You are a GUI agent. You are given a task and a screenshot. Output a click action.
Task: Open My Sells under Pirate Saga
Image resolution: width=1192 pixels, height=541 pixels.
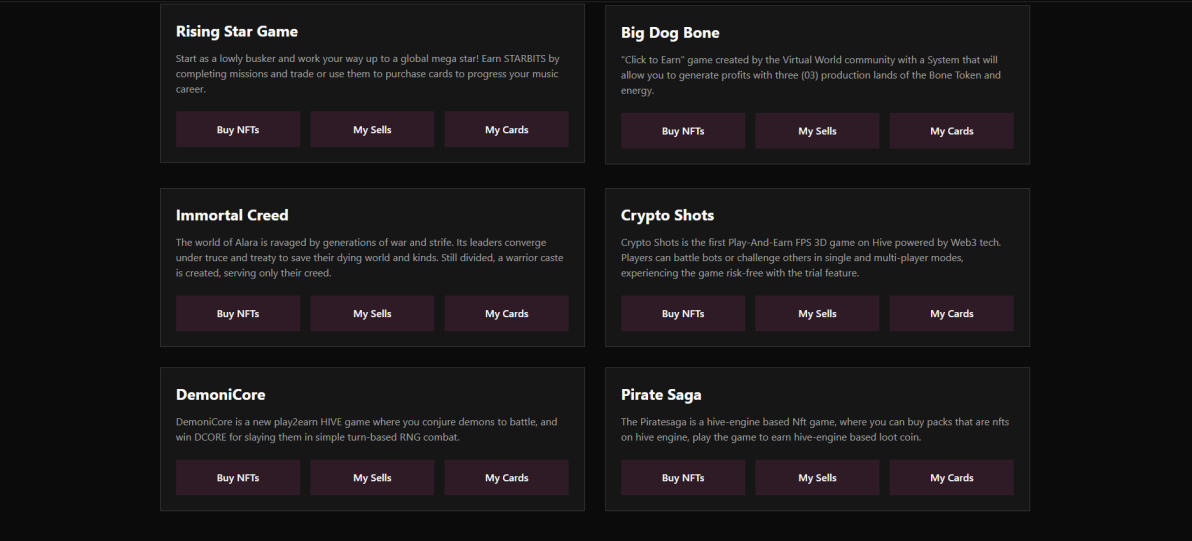point(817,478)
